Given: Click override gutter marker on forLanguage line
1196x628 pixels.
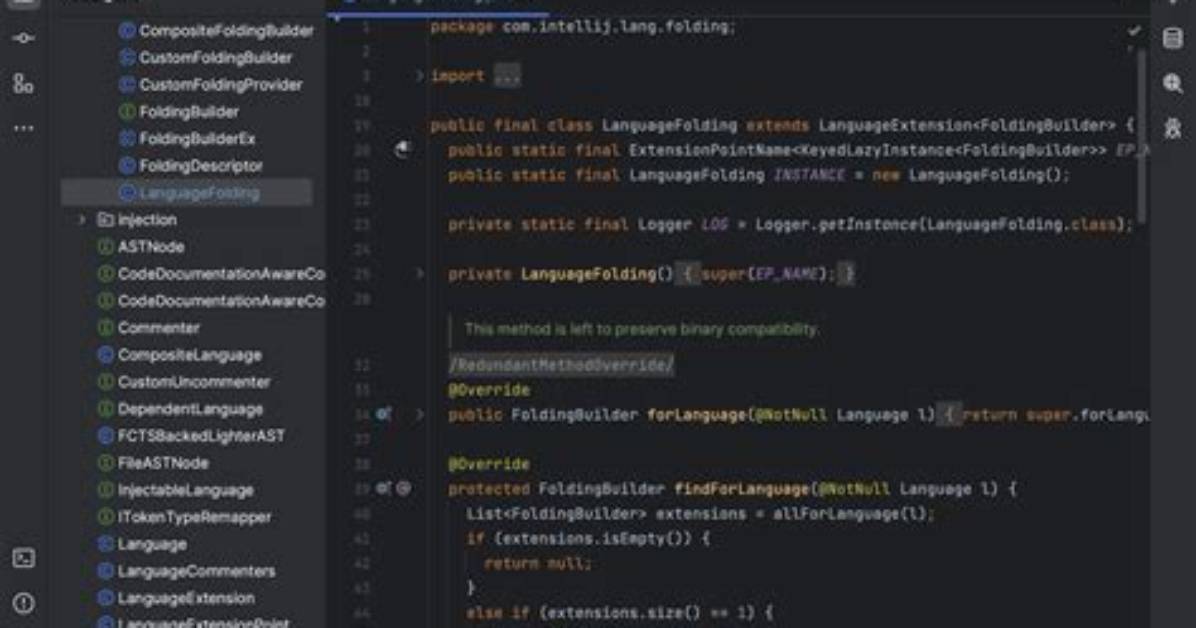Looking at the screenshot, I should pos(384,414).
